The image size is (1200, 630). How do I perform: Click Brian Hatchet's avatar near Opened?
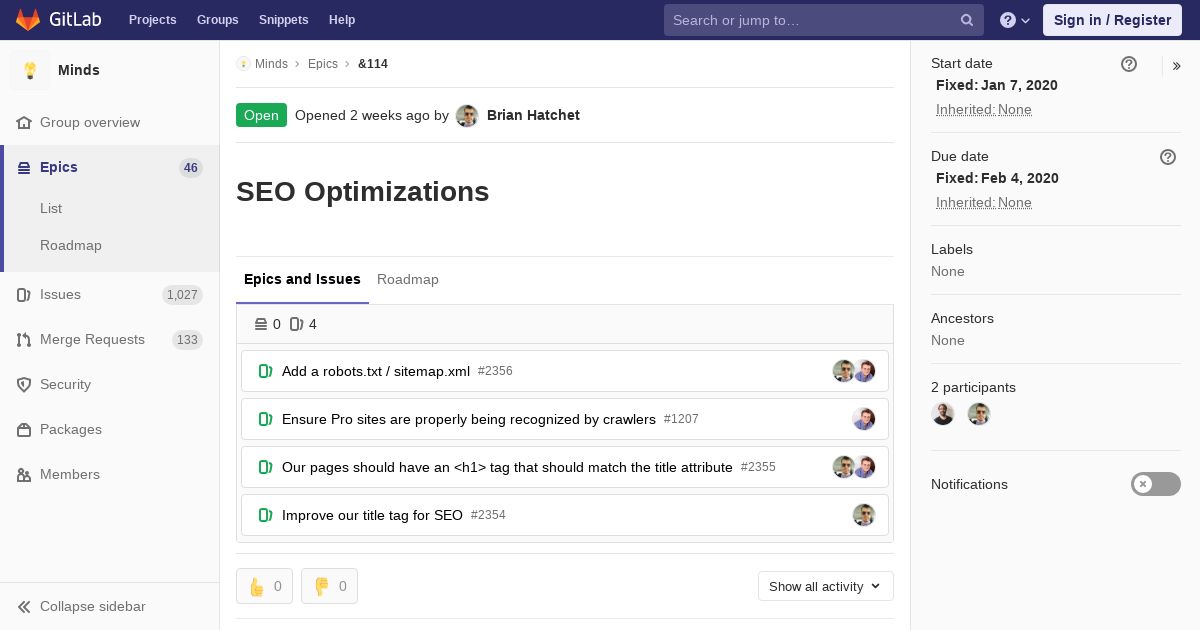[x=467, y=116]
